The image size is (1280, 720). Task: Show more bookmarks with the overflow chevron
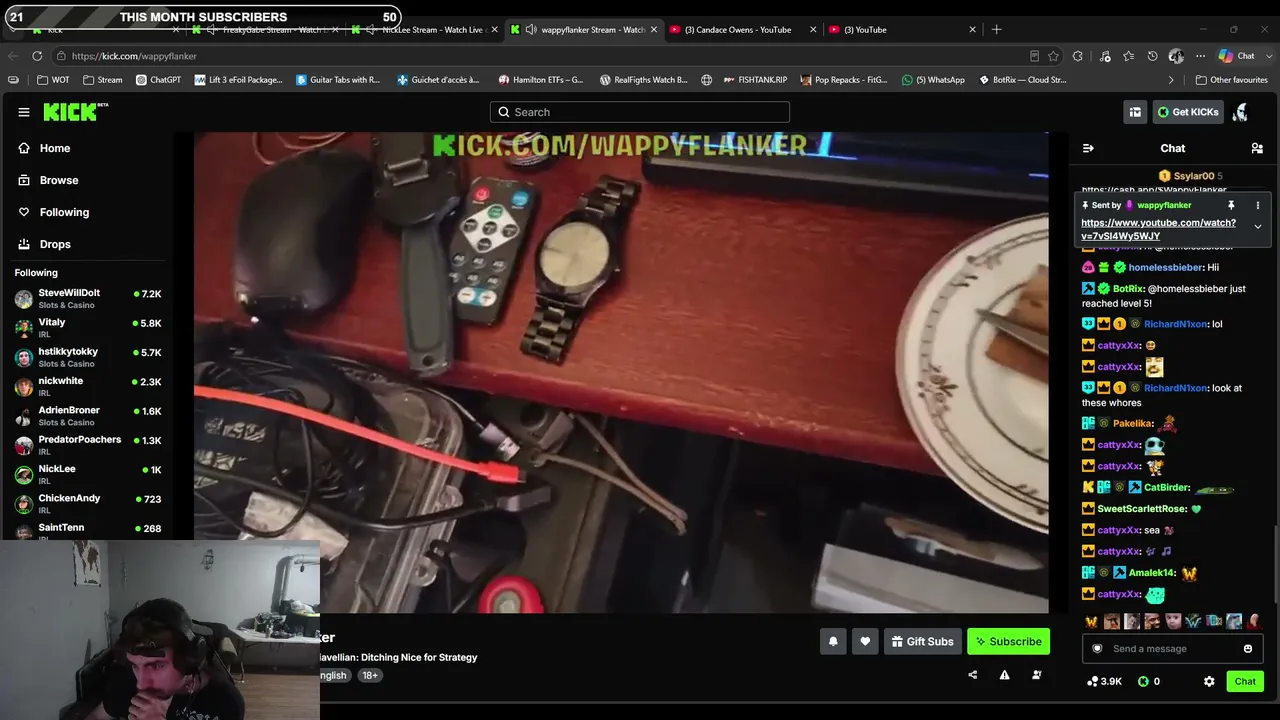1171,80
